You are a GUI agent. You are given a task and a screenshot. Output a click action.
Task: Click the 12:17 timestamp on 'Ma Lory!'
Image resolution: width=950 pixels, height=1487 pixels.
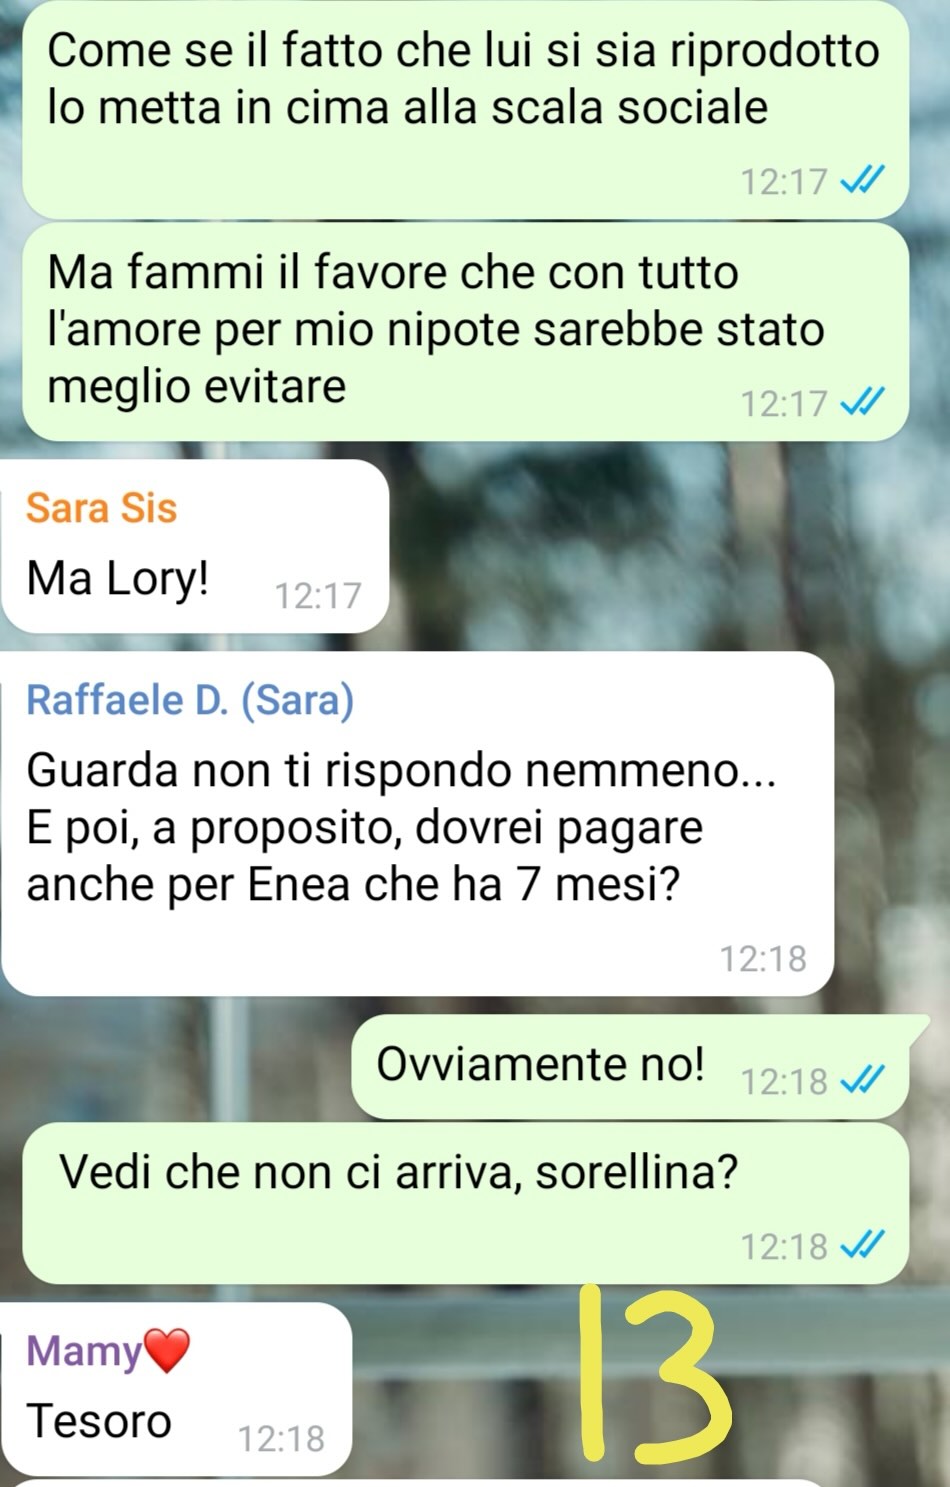(318, 596)
